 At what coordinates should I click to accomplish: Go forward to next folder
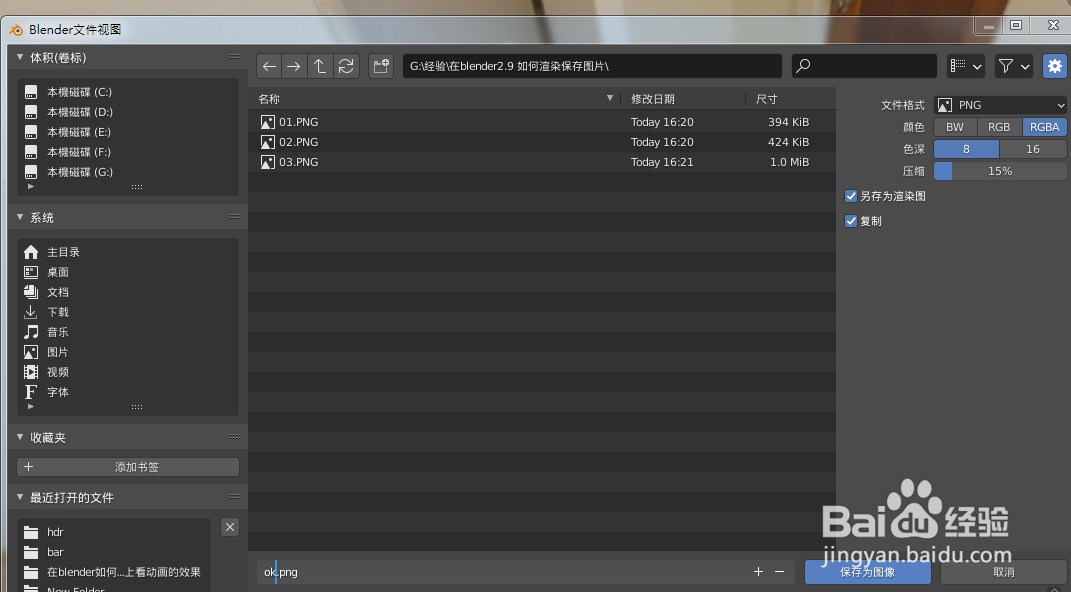pos(294,66)
